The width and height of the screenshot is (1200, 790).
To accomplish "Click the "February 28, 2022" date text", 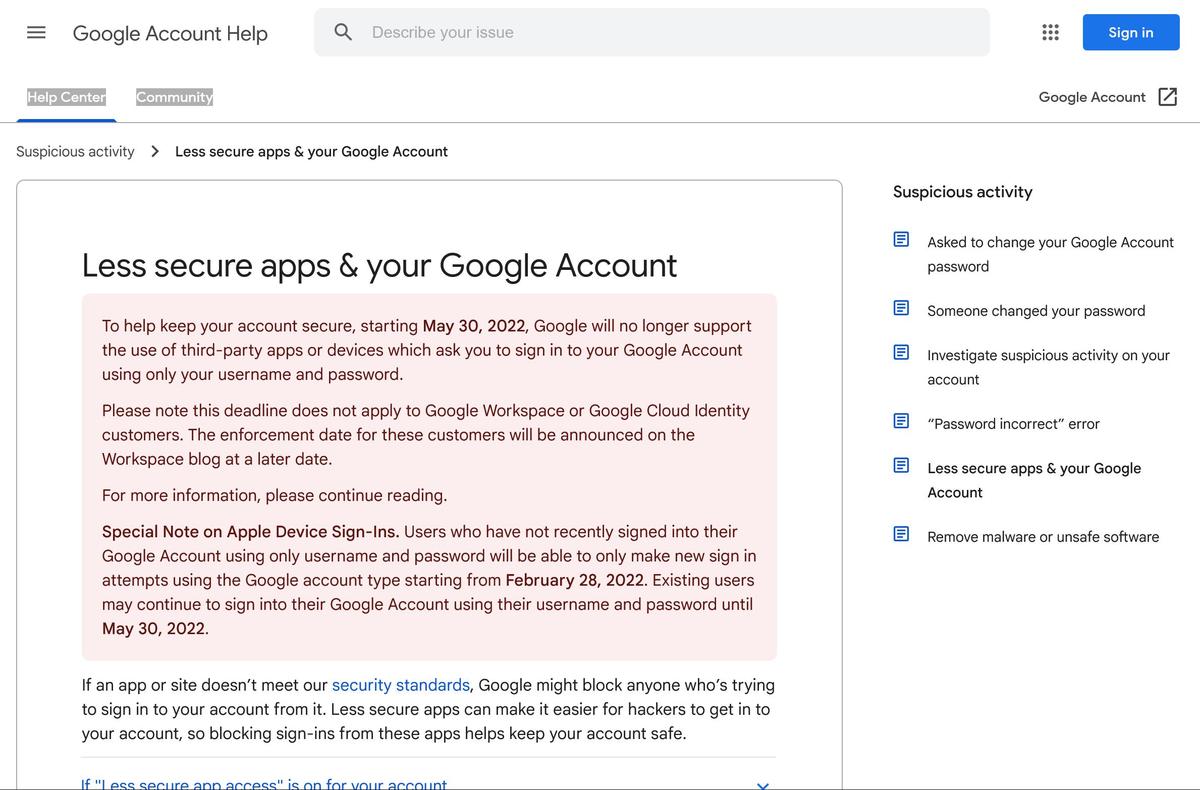I will point(576,580).
